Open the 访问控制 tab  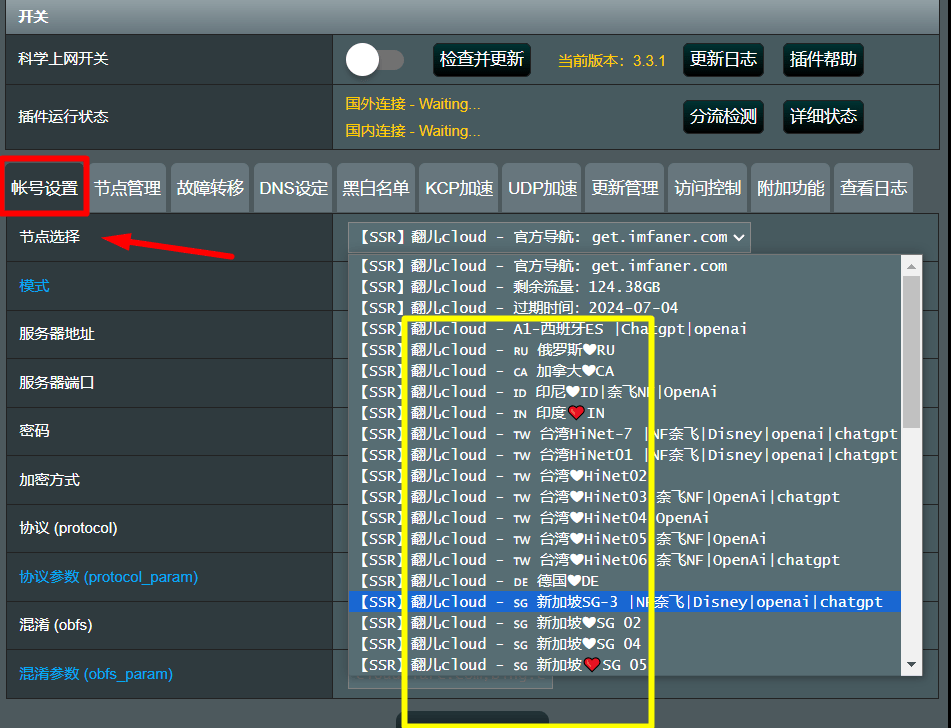707,187
